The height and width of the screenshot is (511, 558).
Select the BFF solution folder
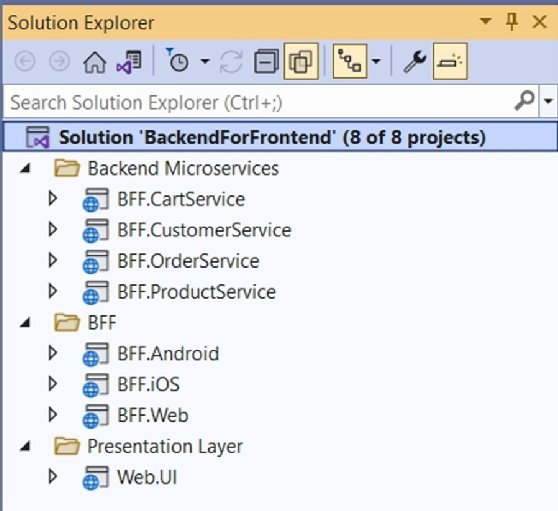[102, 323]
